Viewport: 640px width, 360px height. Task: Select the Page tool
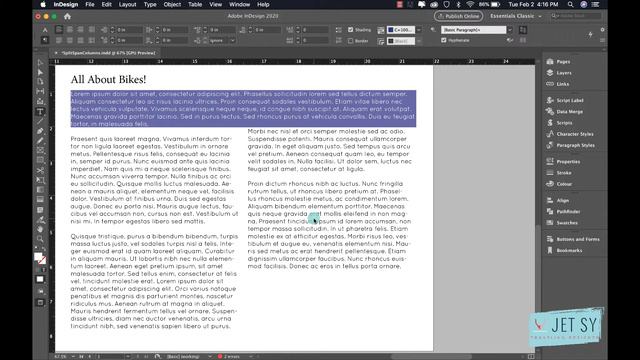click(40, 82)
